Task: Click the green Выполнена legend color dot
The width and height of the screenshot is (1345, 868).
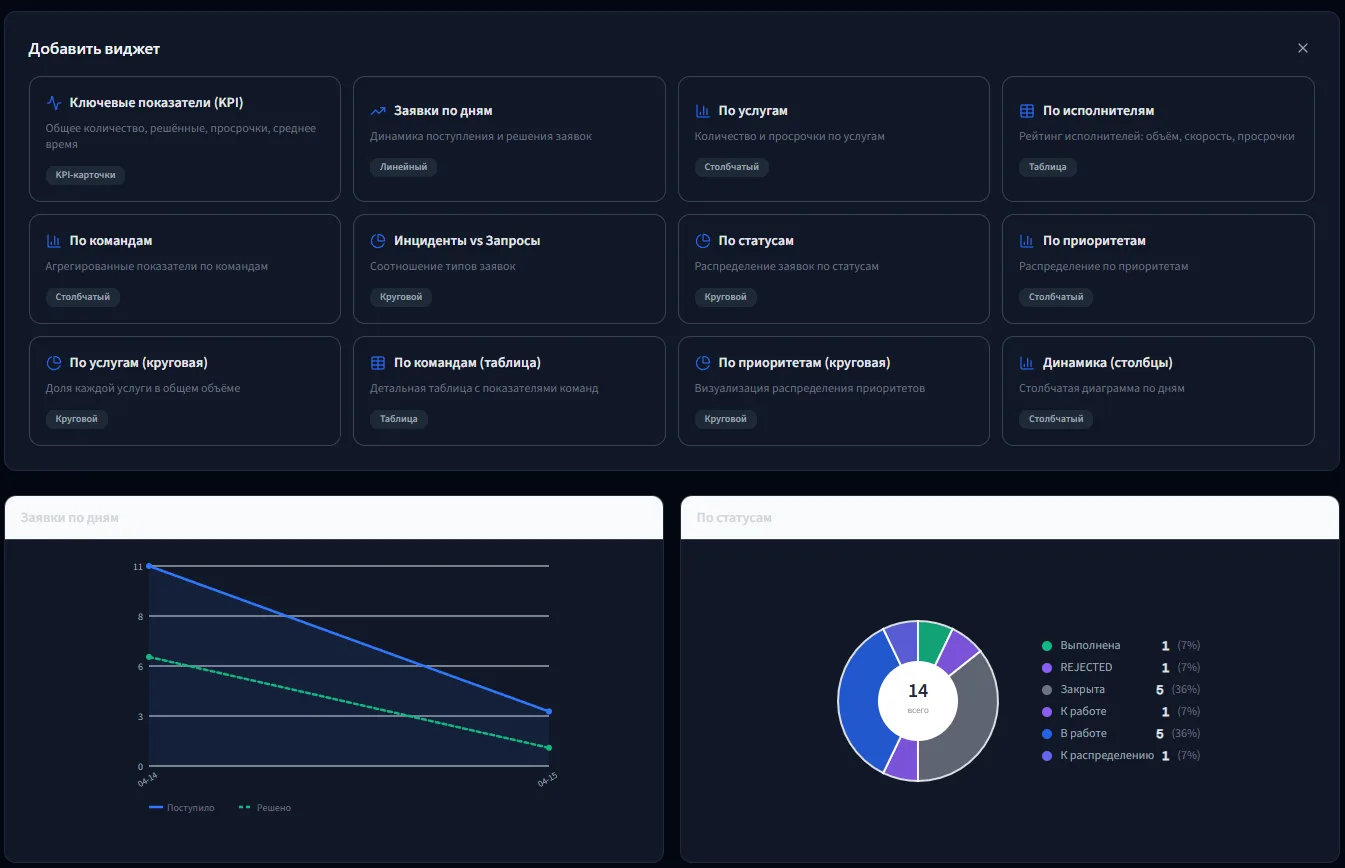Action: (1047, 646)
